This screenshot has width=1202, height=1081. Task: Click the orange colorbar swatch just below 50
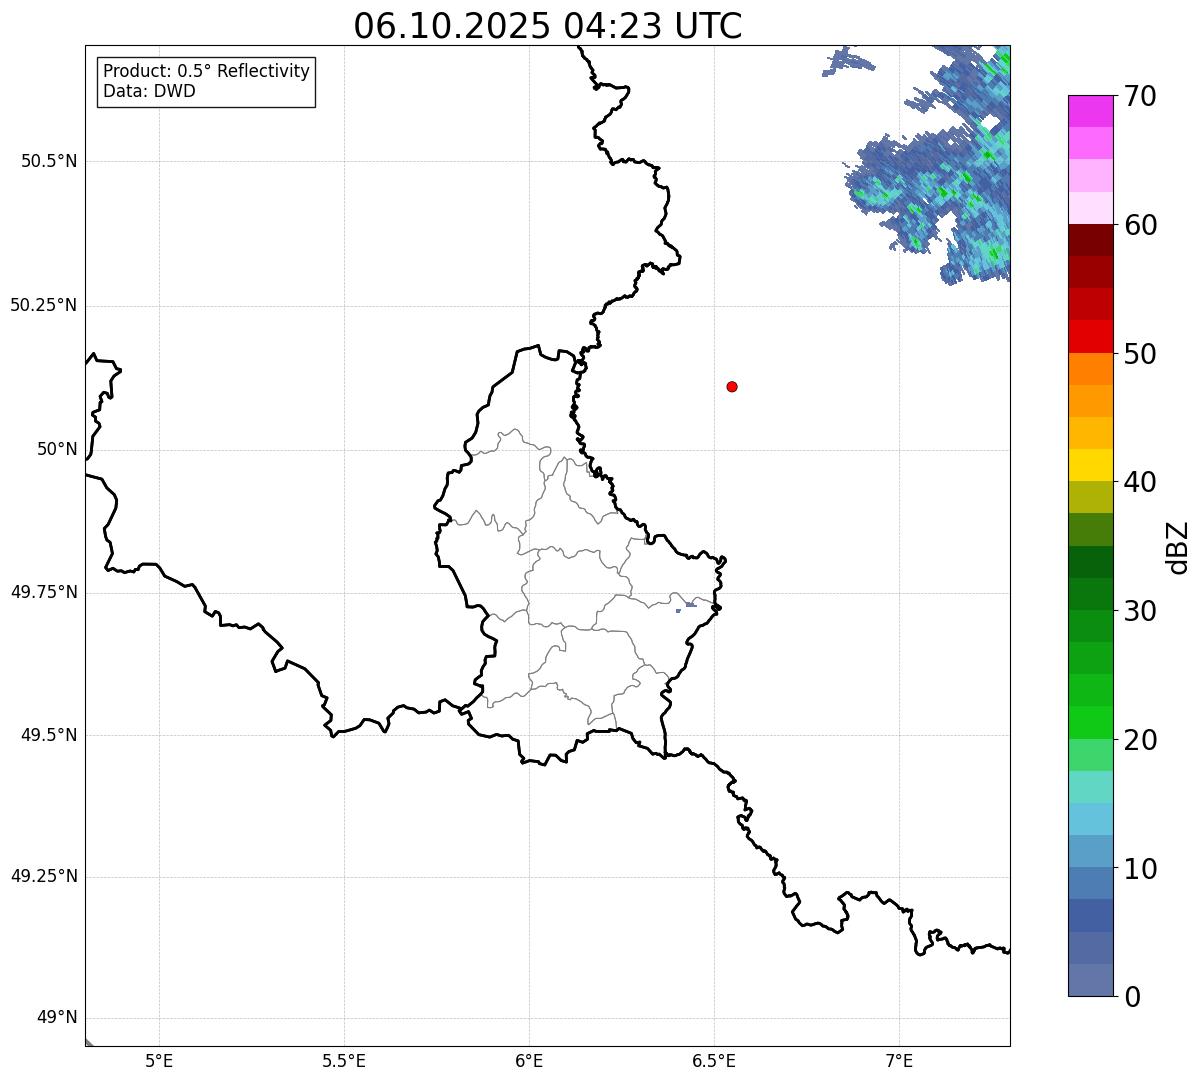(x=1090, y=369)
